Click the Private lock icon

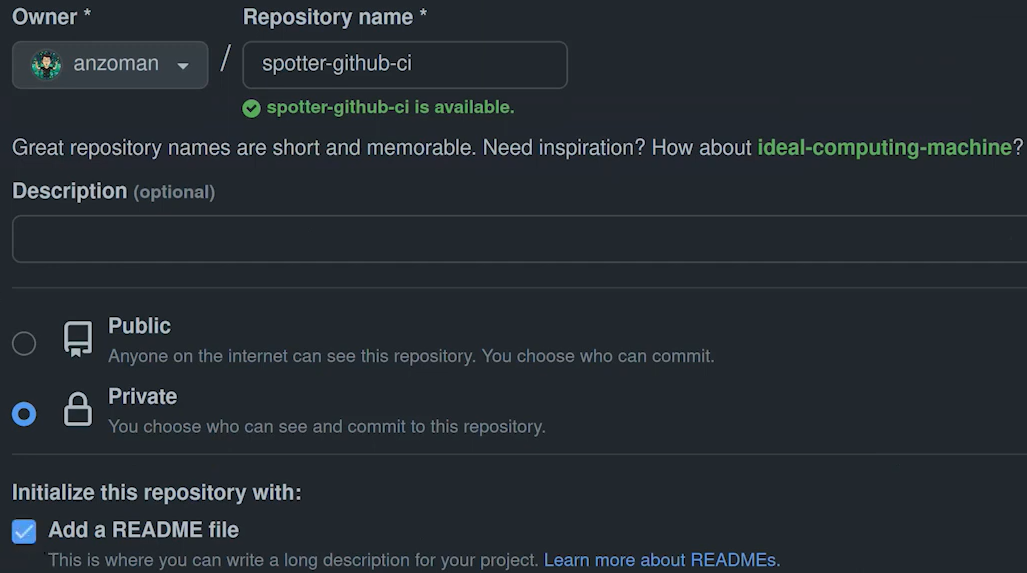[x=78, y=410]
